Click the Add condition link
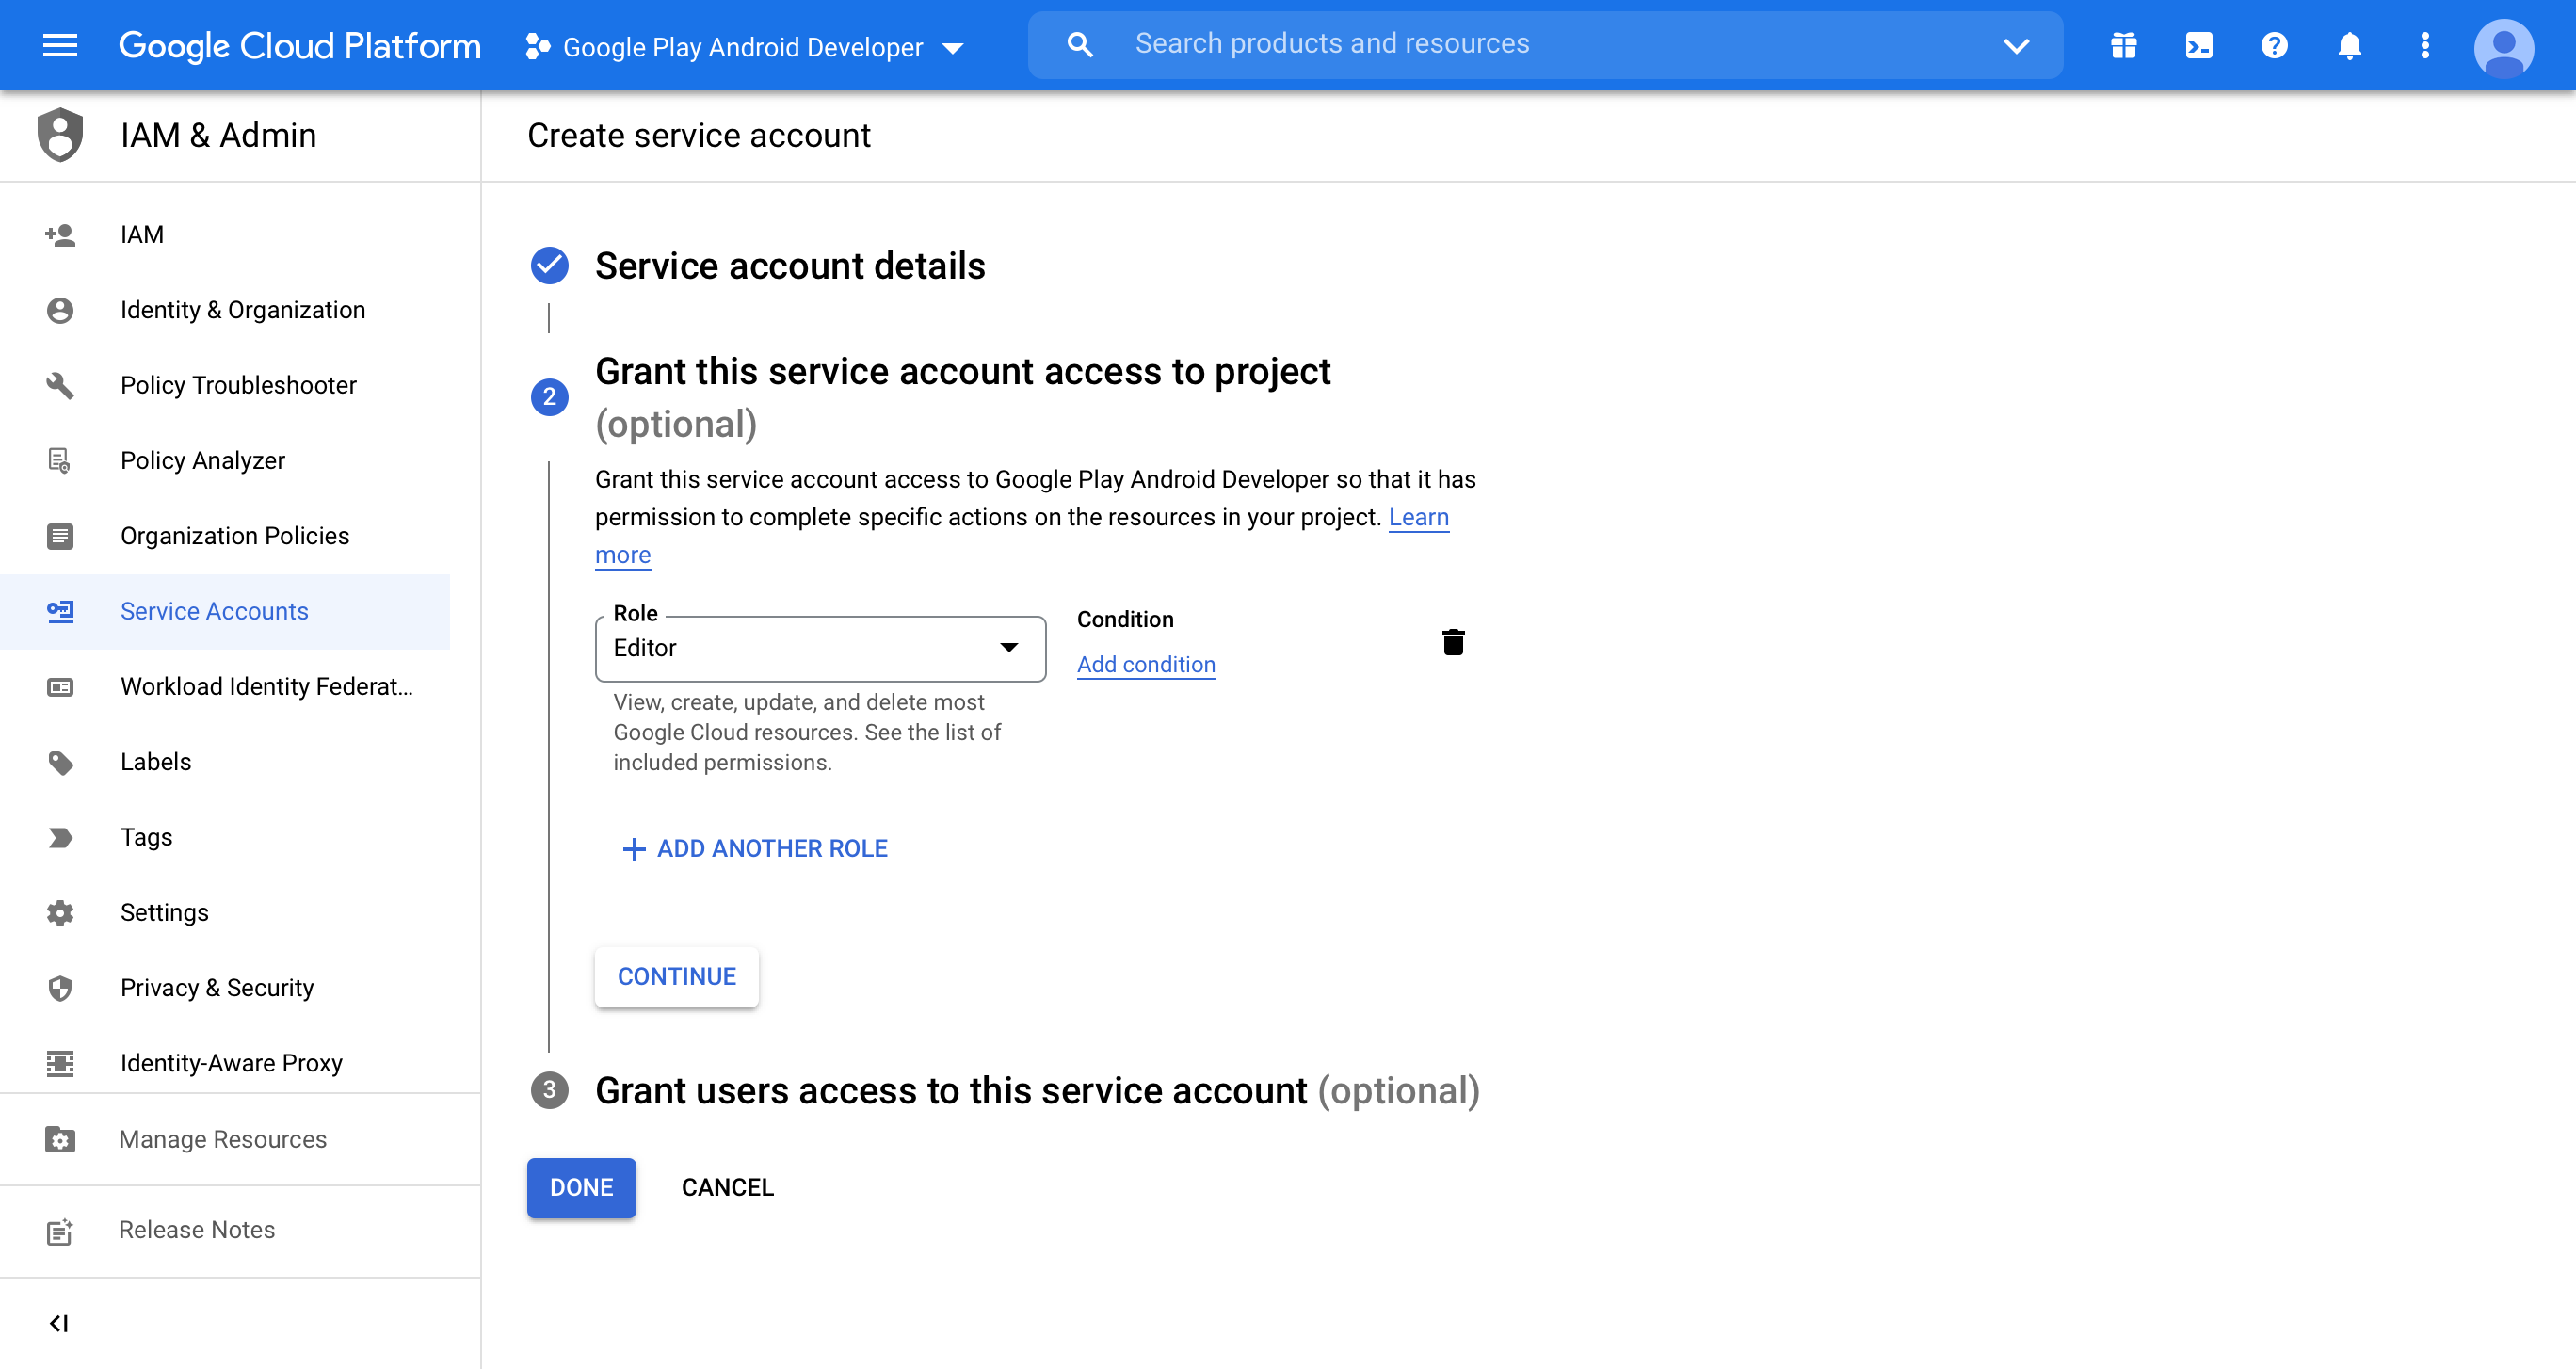 pos(1145,664)
